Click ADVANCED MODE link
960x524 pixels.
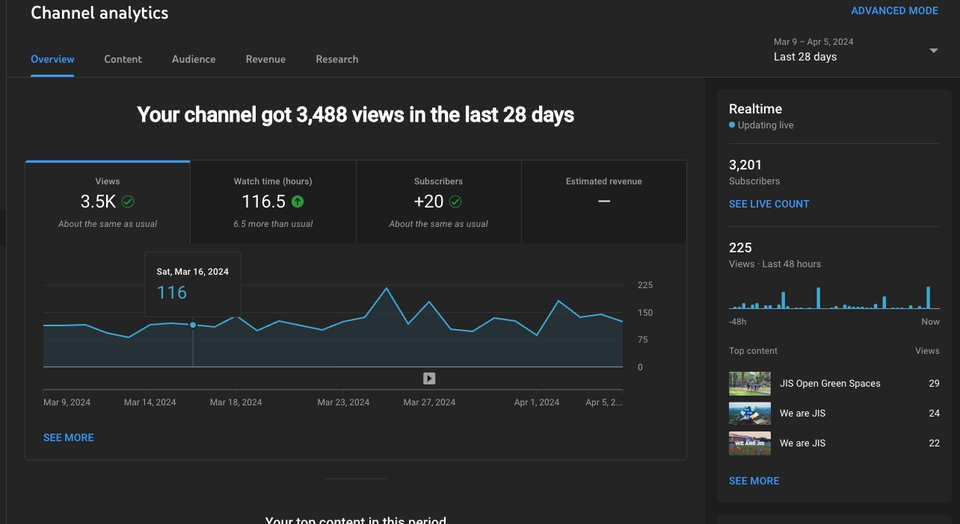(894, 10)
